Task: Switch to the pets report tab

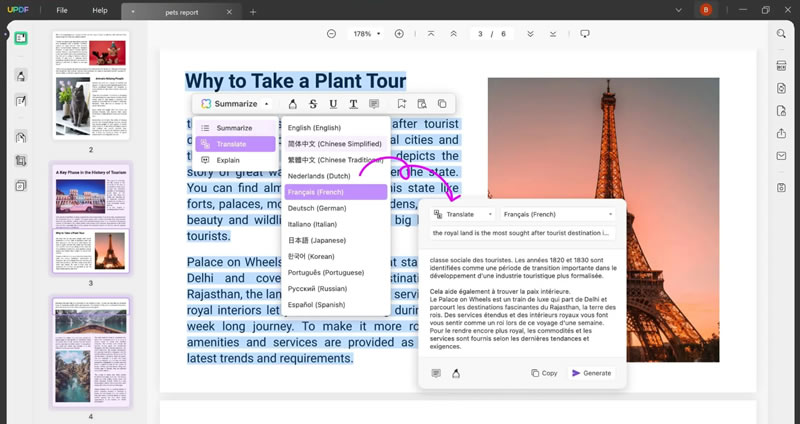Action: [x=182, y=12]
